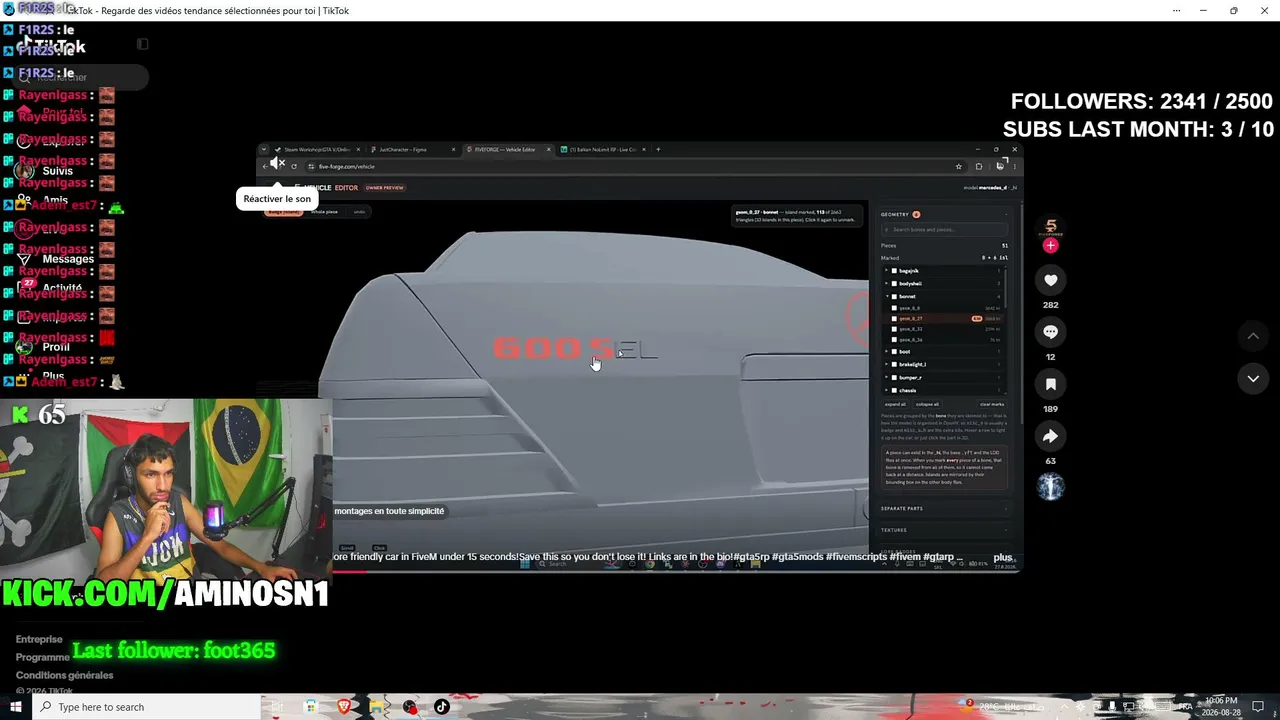Open the spinning sound disc thumbnail
The image size is (1280, 720).
coord(1050,487)
